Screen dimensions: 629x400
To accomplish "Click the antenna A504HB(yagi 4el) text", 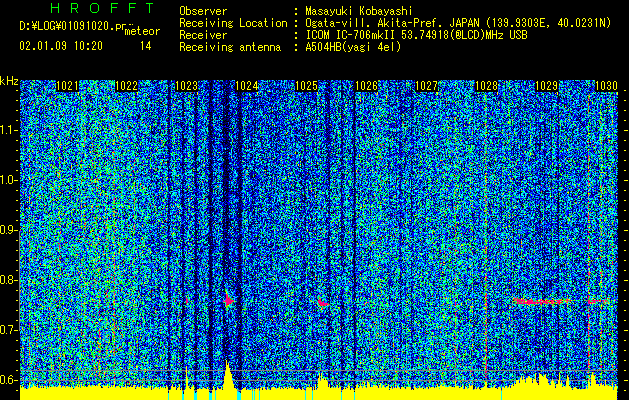I will coord(353,47).
